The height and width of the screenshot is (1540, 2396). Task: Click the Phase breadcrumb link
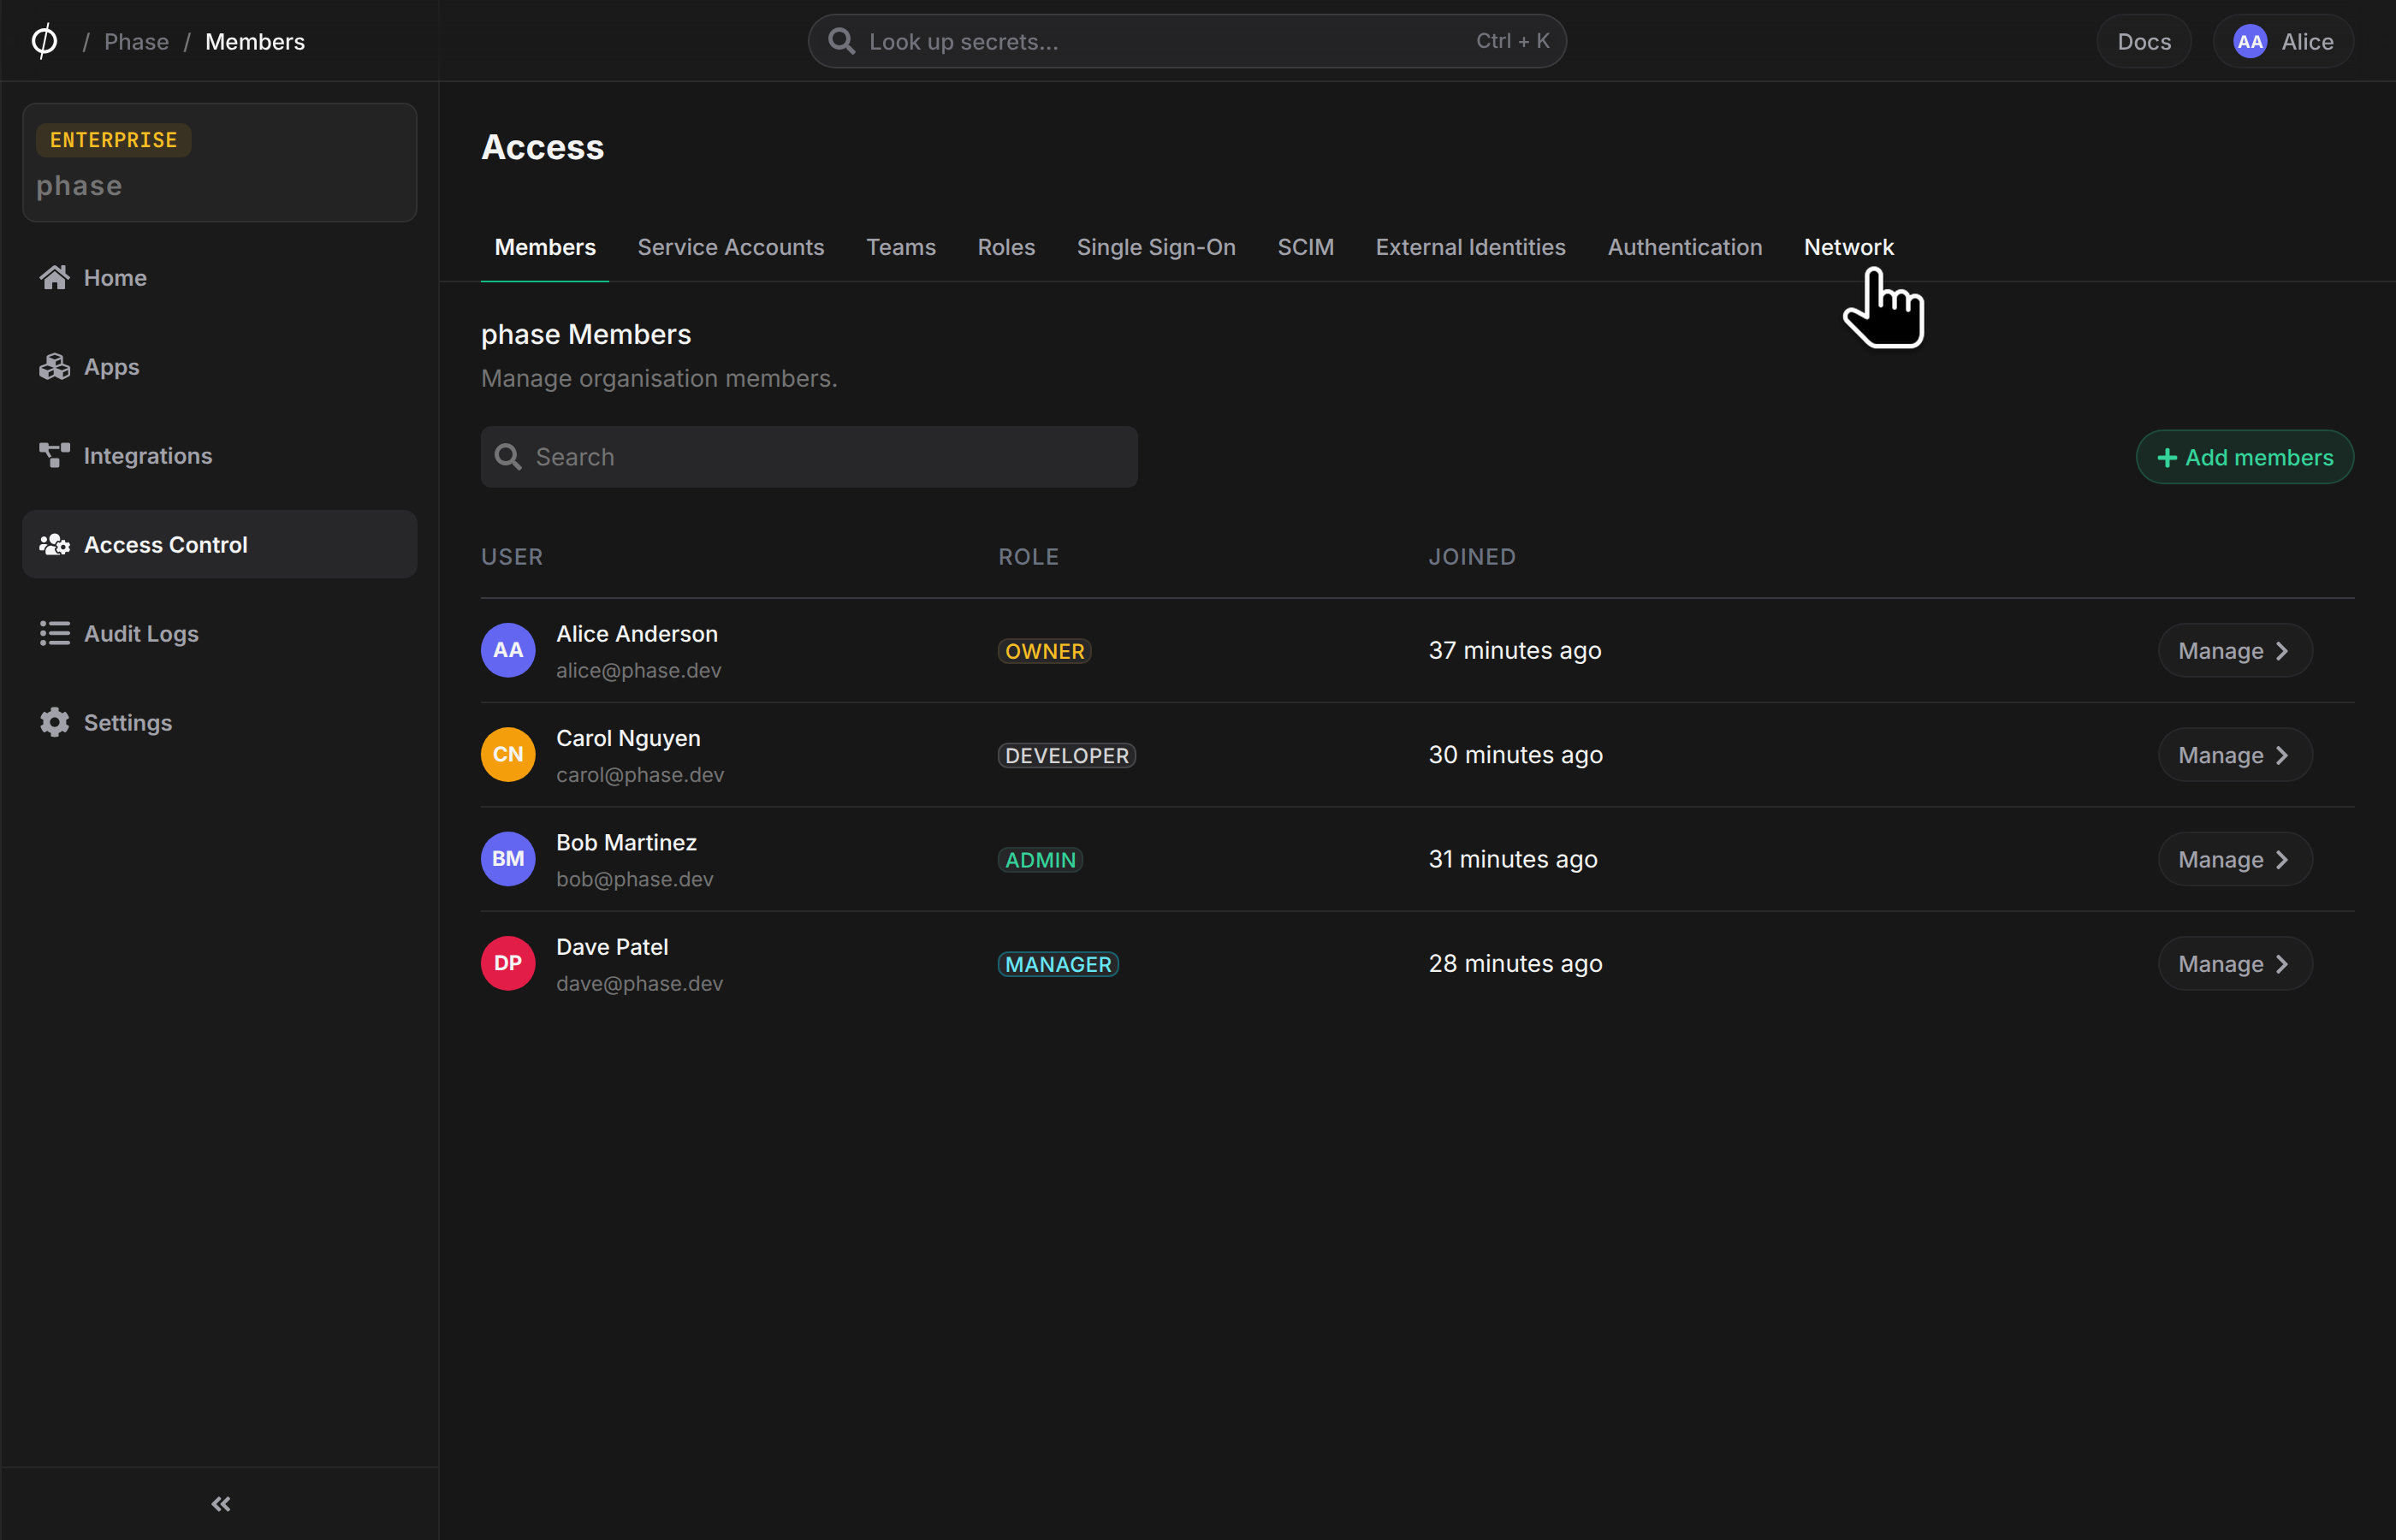(136, 42)
